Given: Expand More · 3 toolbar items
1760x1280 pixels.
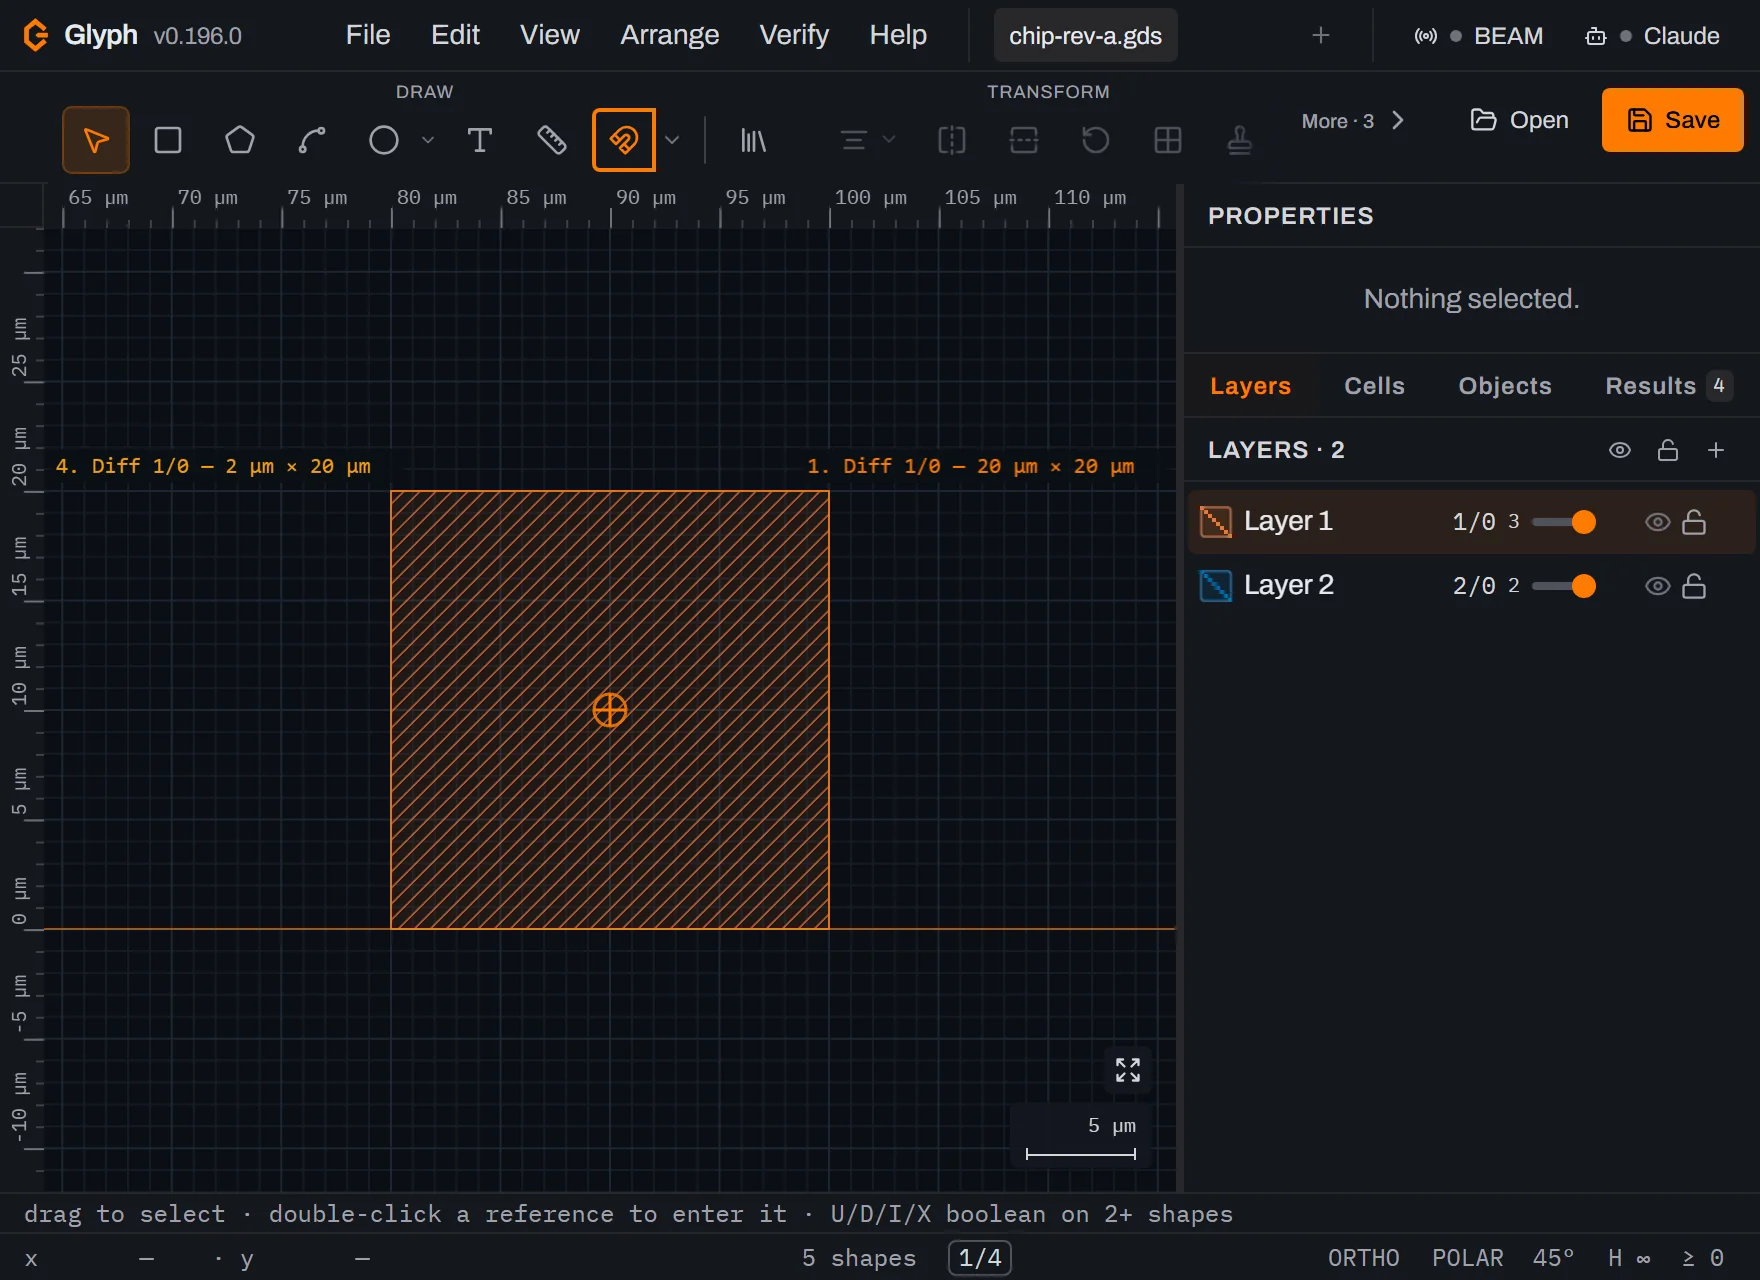Looking at the screenshot, I should tap(1353, 121).
